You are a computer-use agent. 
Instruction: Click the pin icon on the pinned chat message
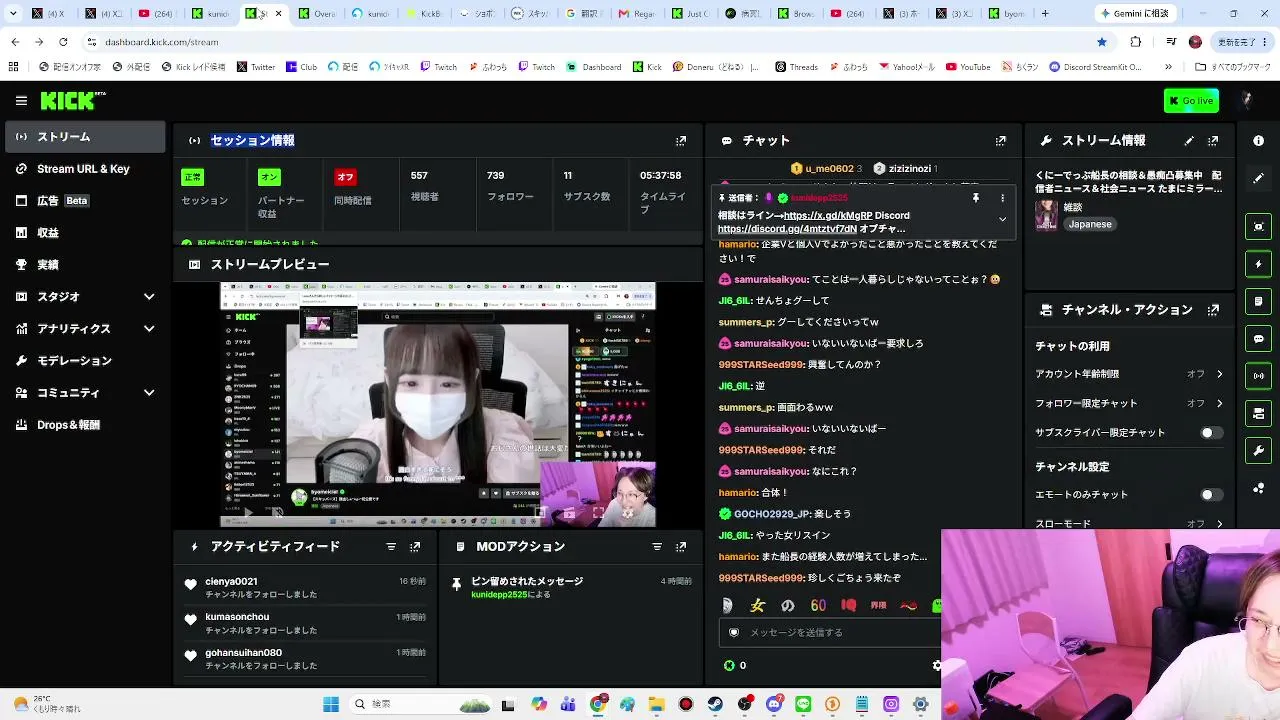(x=975, y=198)
